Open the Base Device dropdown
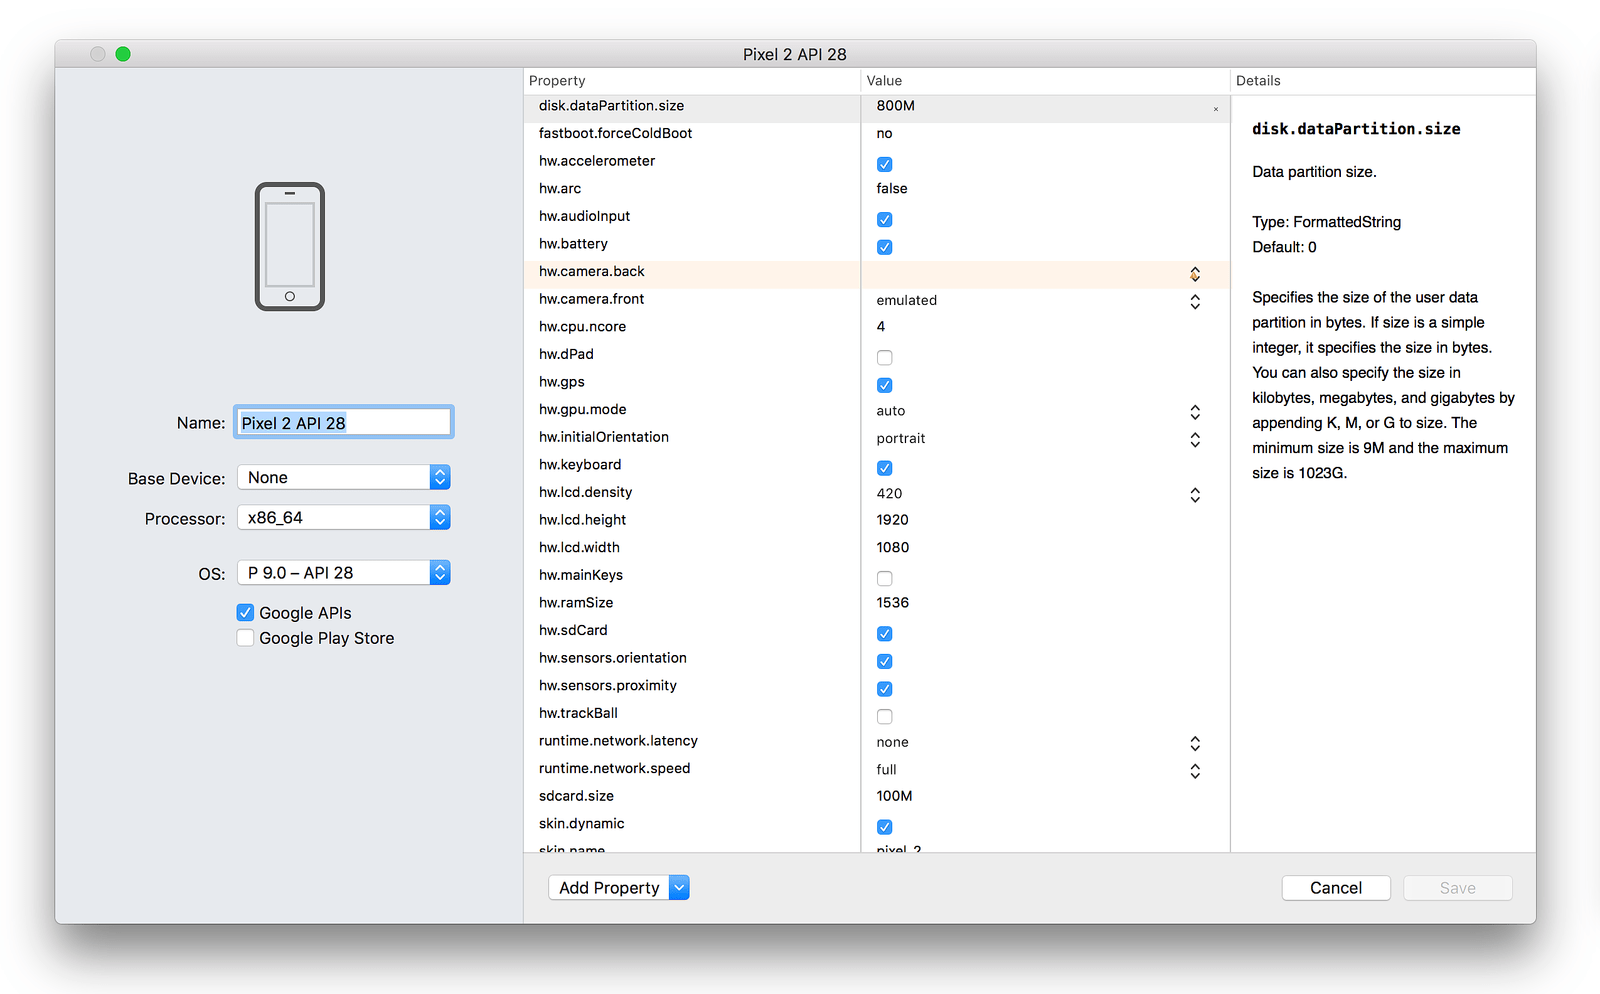Viewport: 1600px width, 994px height. coord(440,477)
